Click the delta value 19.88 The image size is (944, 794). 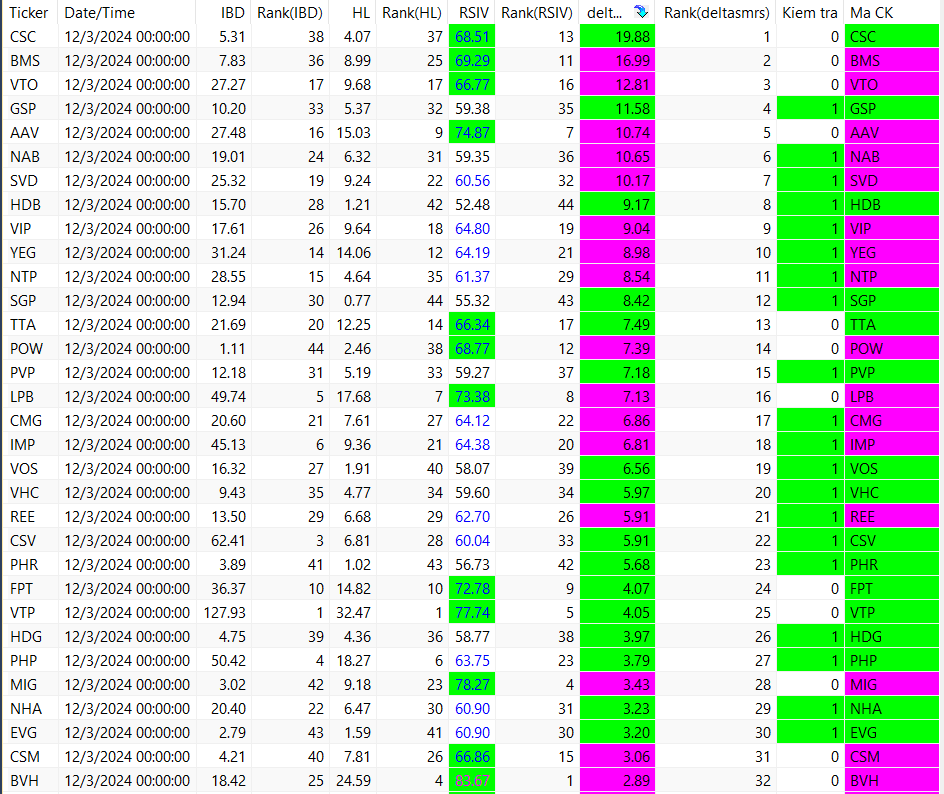coord(617,37)
